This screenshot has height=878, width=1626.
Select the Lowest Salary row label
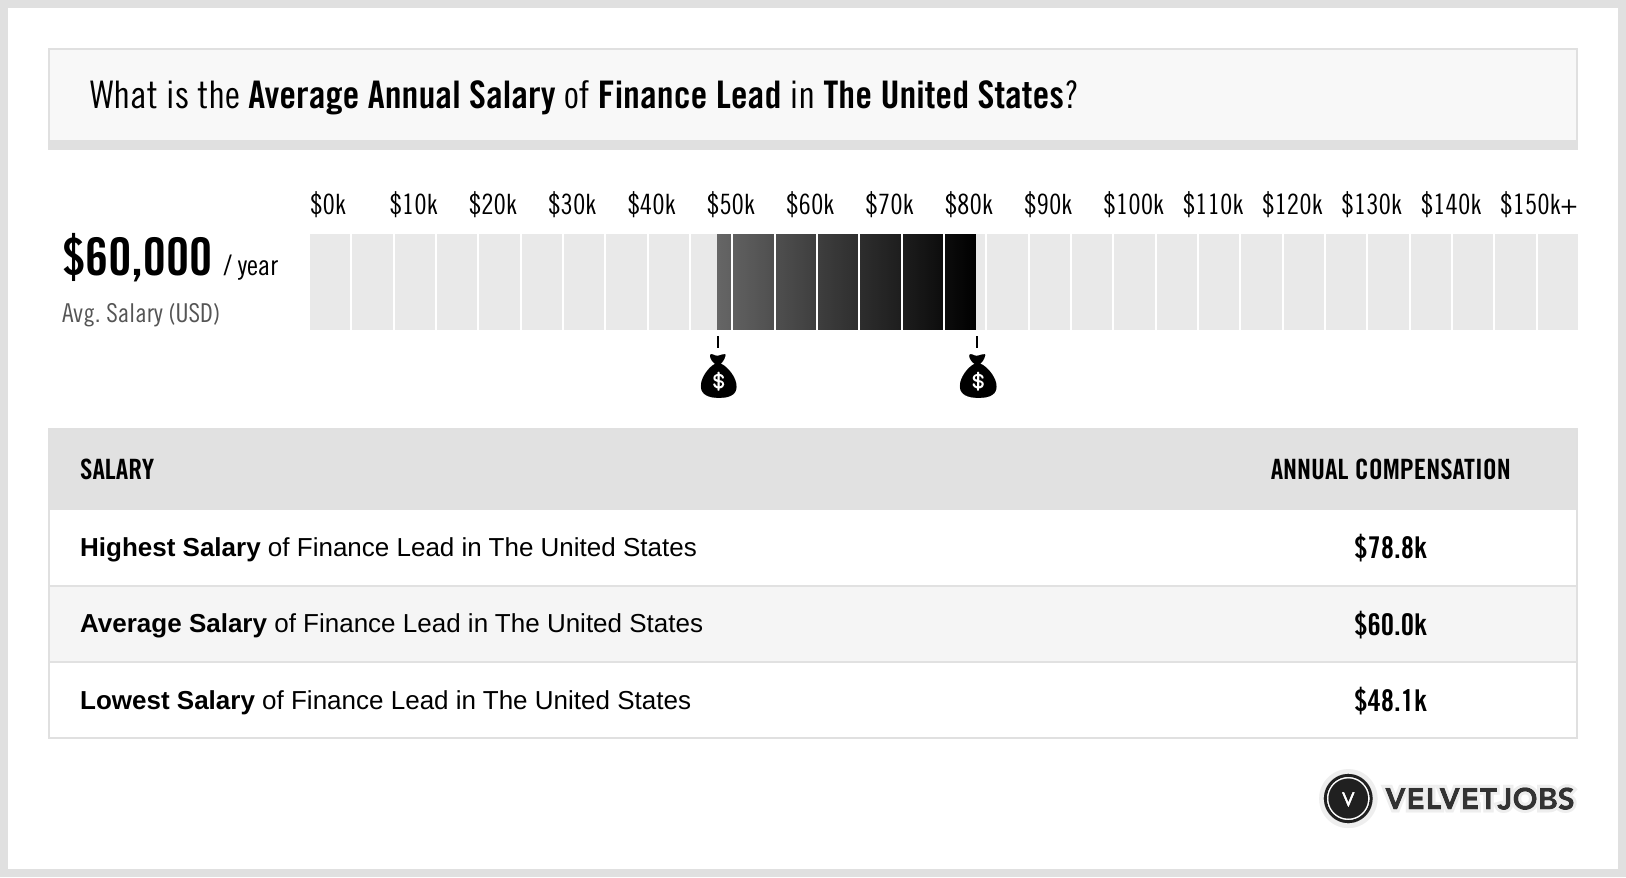(385, 700)
